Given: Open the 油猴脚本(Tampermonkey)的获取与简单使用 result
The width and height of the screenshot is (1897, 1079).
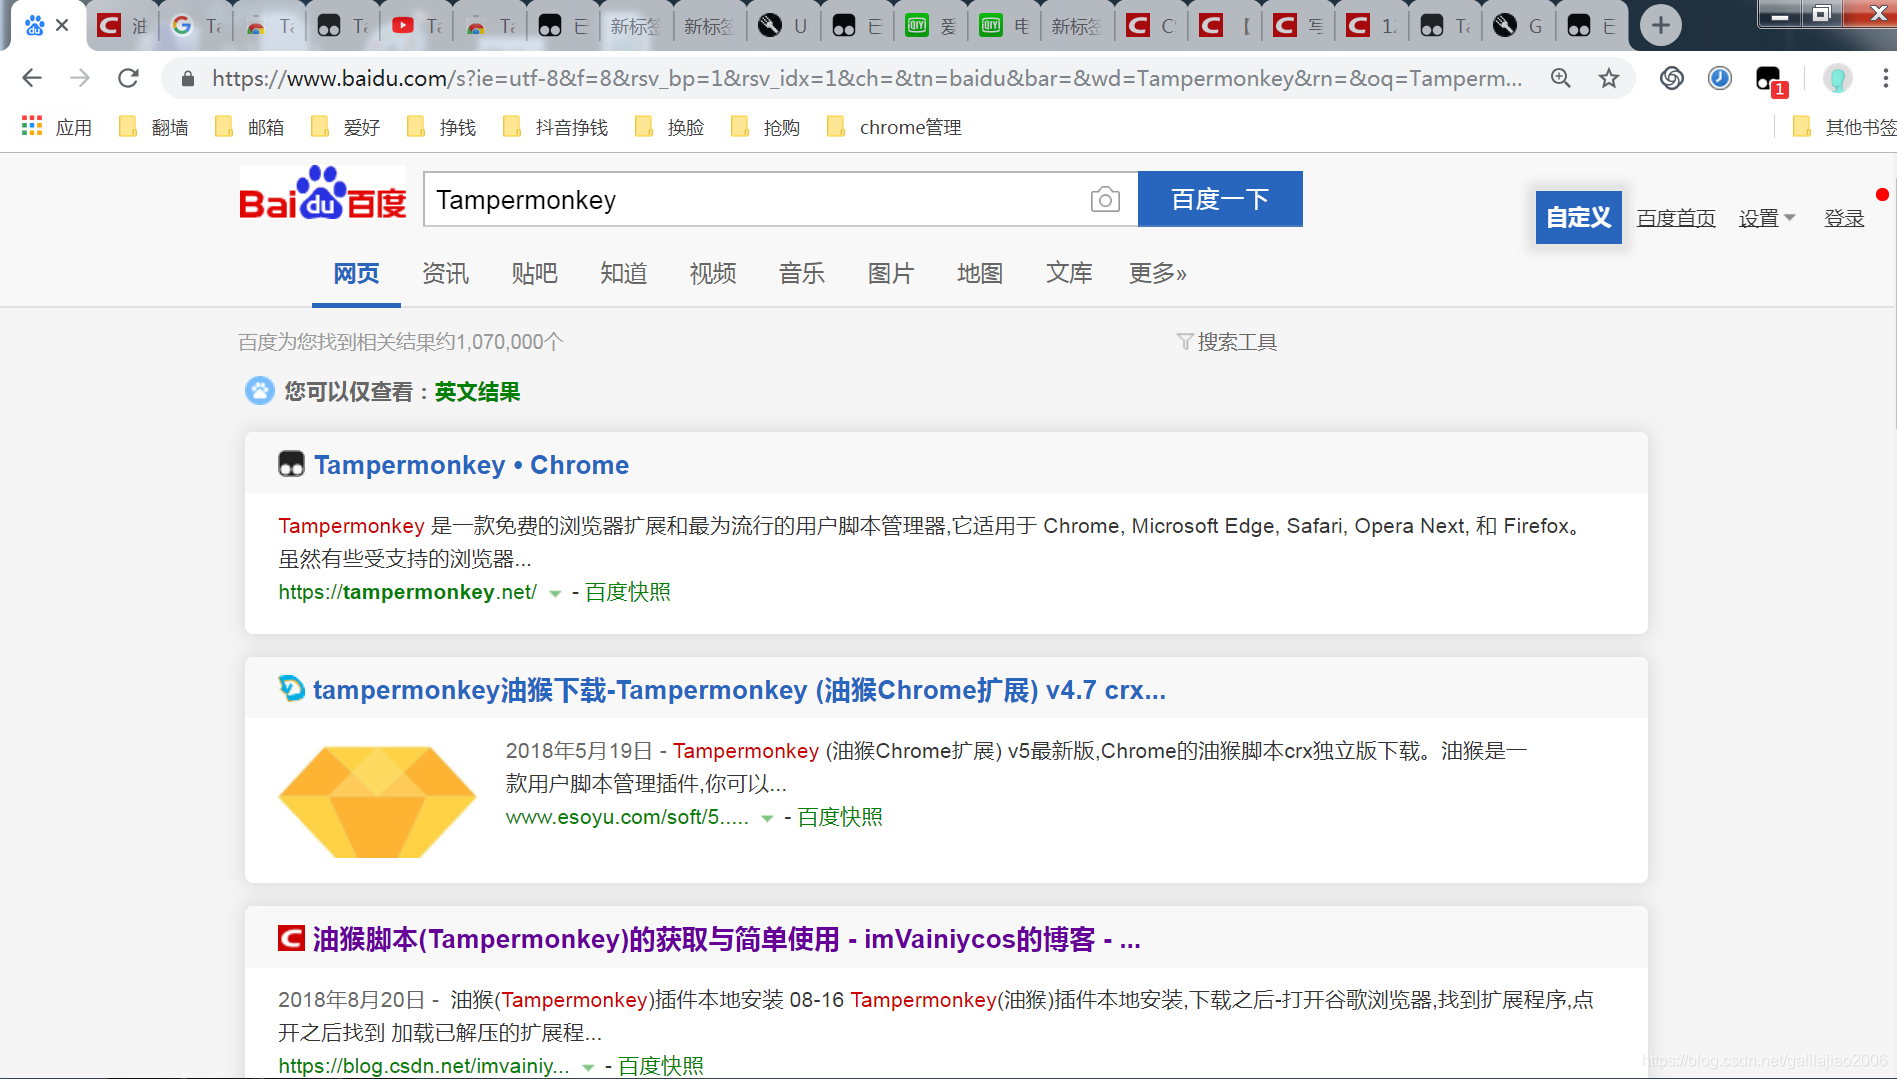Looking at the screenshot, I should point(726,939).
